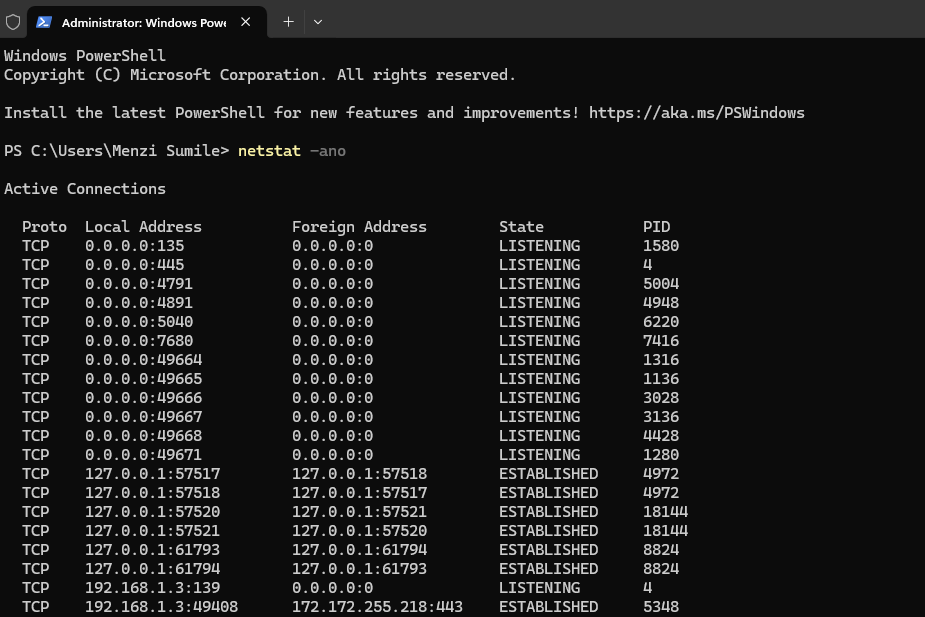This screenshot has height=617, width=925.
Task: Click the Proto column header
Action: (44, 227)
